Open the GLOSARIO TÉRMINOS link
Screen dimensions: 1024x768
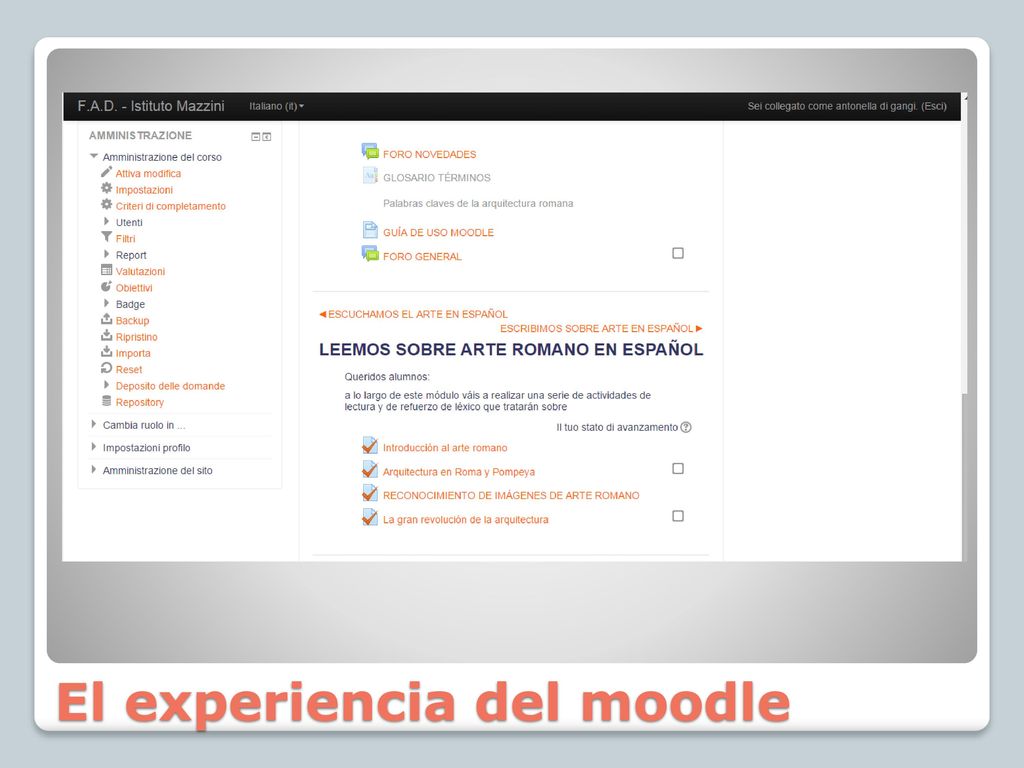pyautogui.click(x=437, y=178)
